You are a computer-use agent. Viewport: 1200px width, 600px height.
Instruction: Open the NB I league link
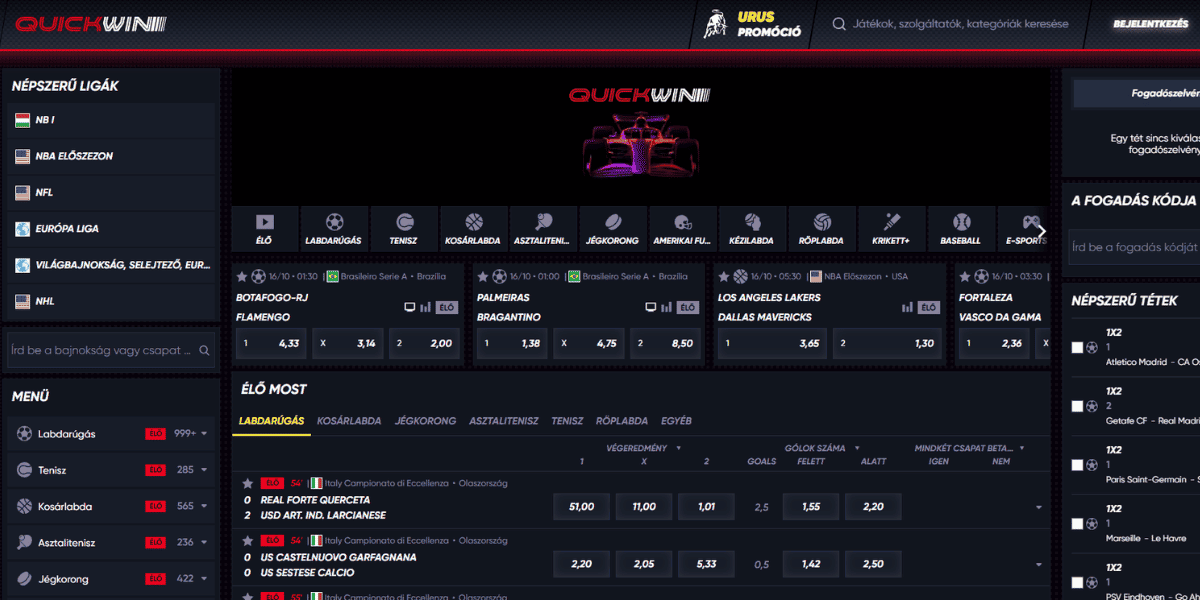point(110,120)
